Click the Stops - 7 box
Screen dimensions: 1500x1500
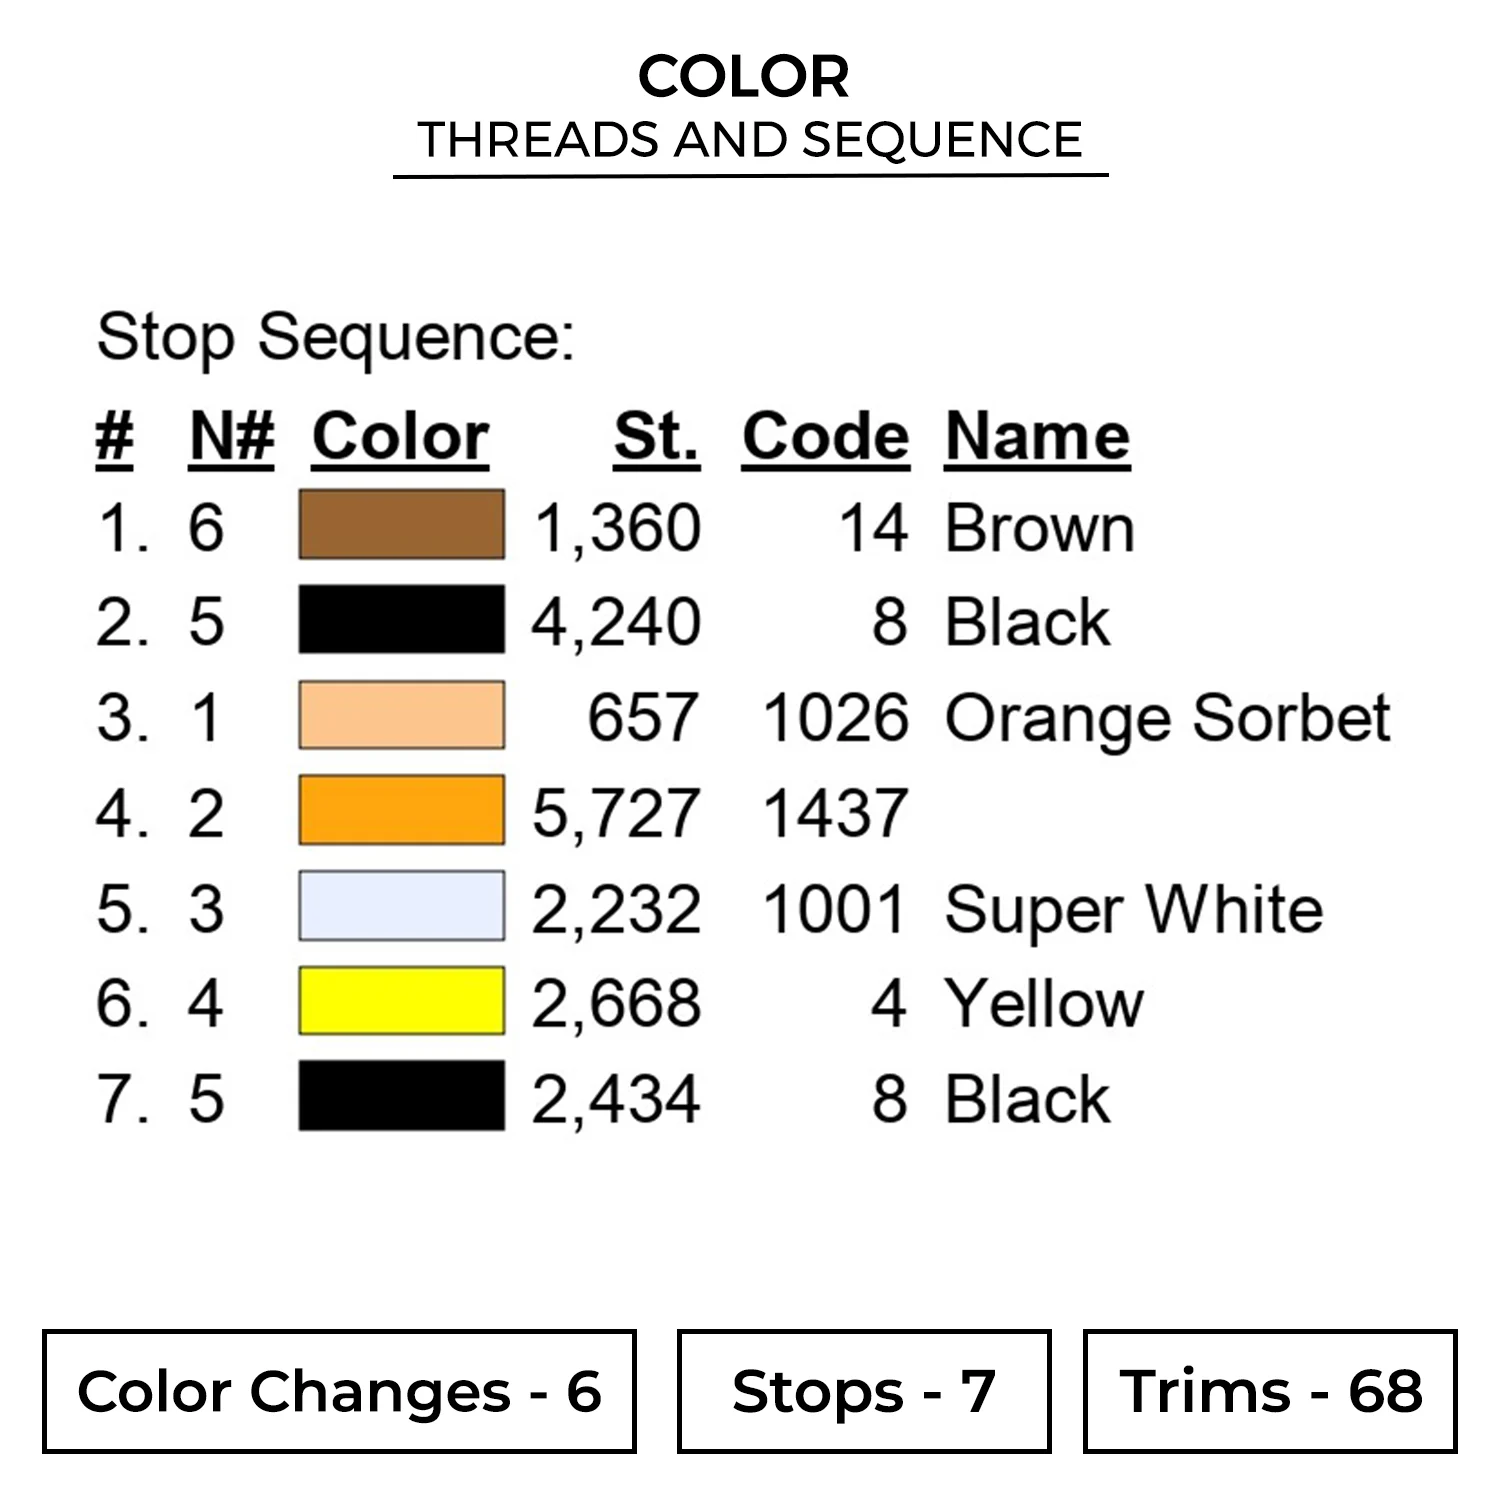pos(864,1391)
